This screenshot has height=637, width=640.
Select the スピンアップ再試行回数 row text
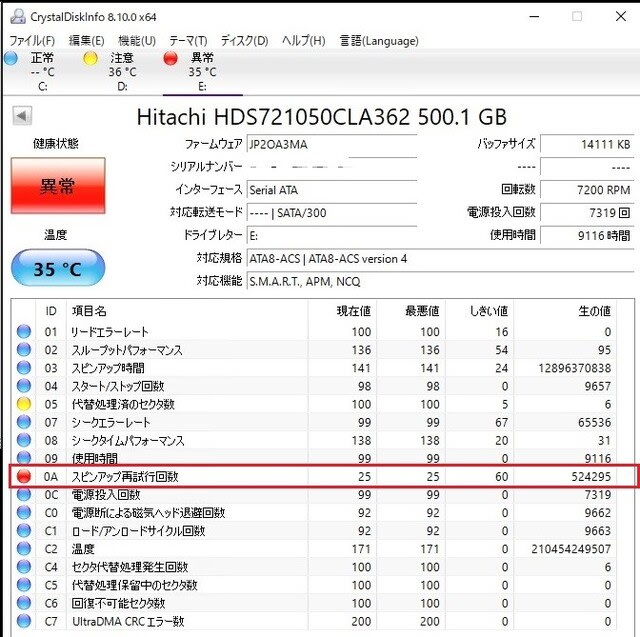125,477
